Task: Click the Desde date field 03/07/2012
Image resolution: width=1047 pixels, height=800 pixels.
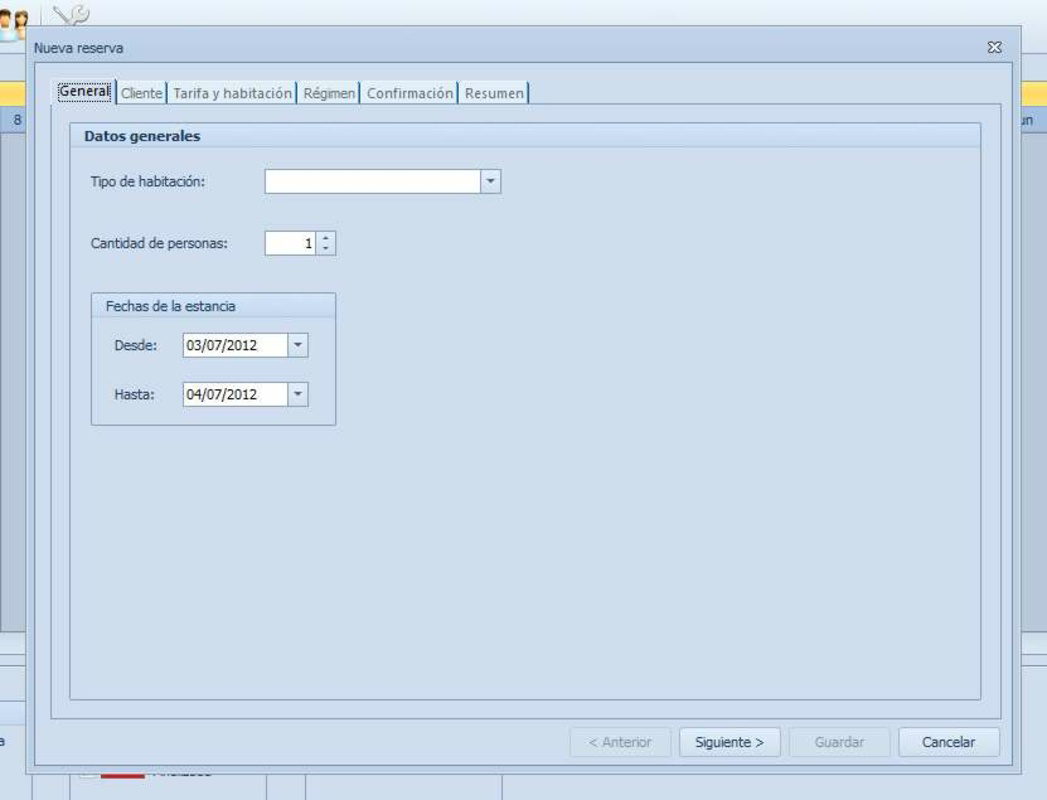Action: coord(236,345)
